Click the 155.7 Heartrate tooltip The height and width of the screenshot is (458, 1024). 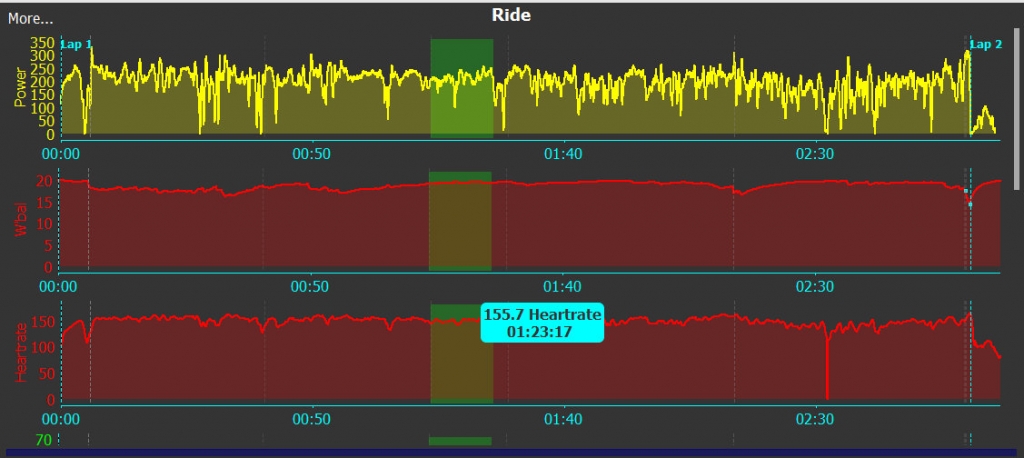[542, 323]
